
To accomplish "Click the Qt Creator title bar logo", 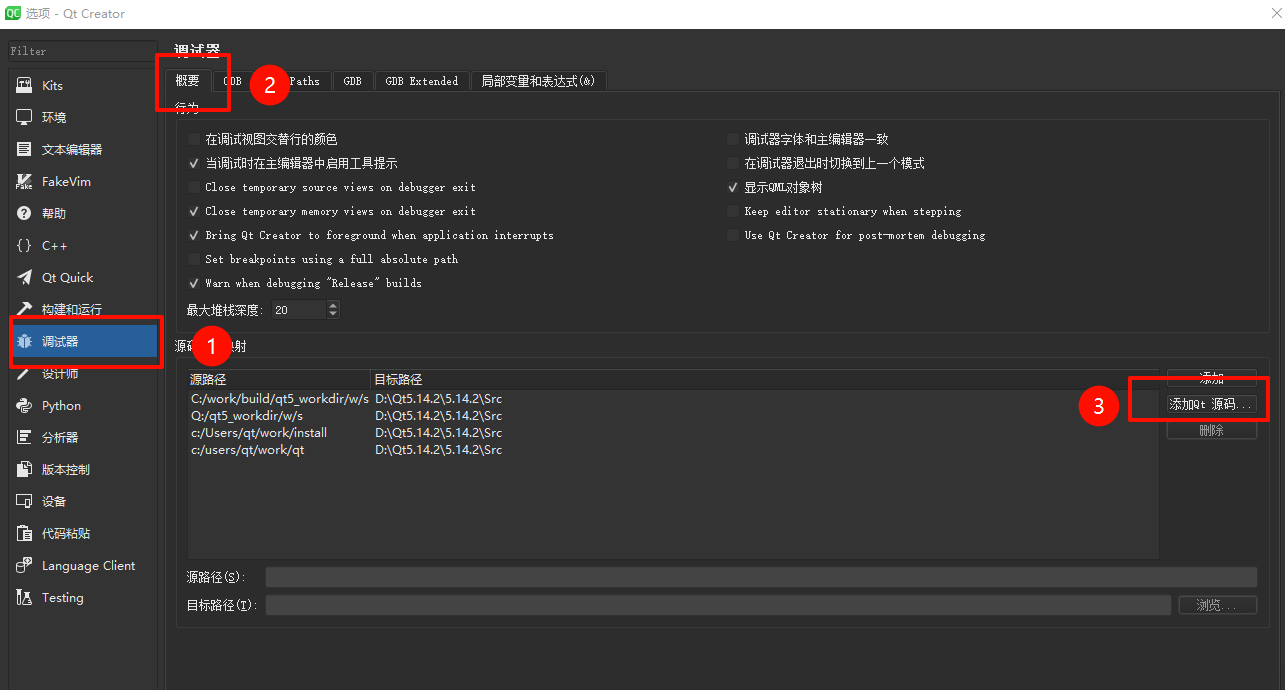I will [12, 14].
